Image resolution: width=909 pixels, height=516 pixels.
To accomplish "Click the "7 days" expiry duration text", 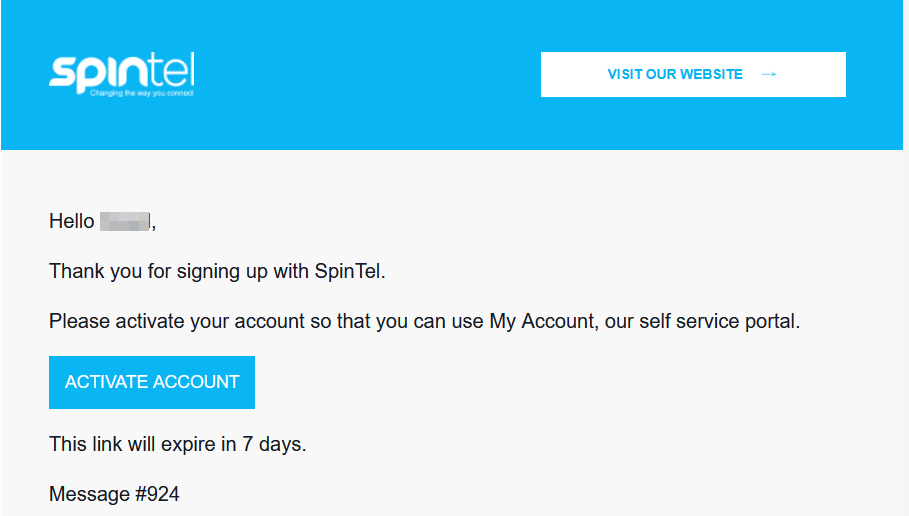I will 272,444.
